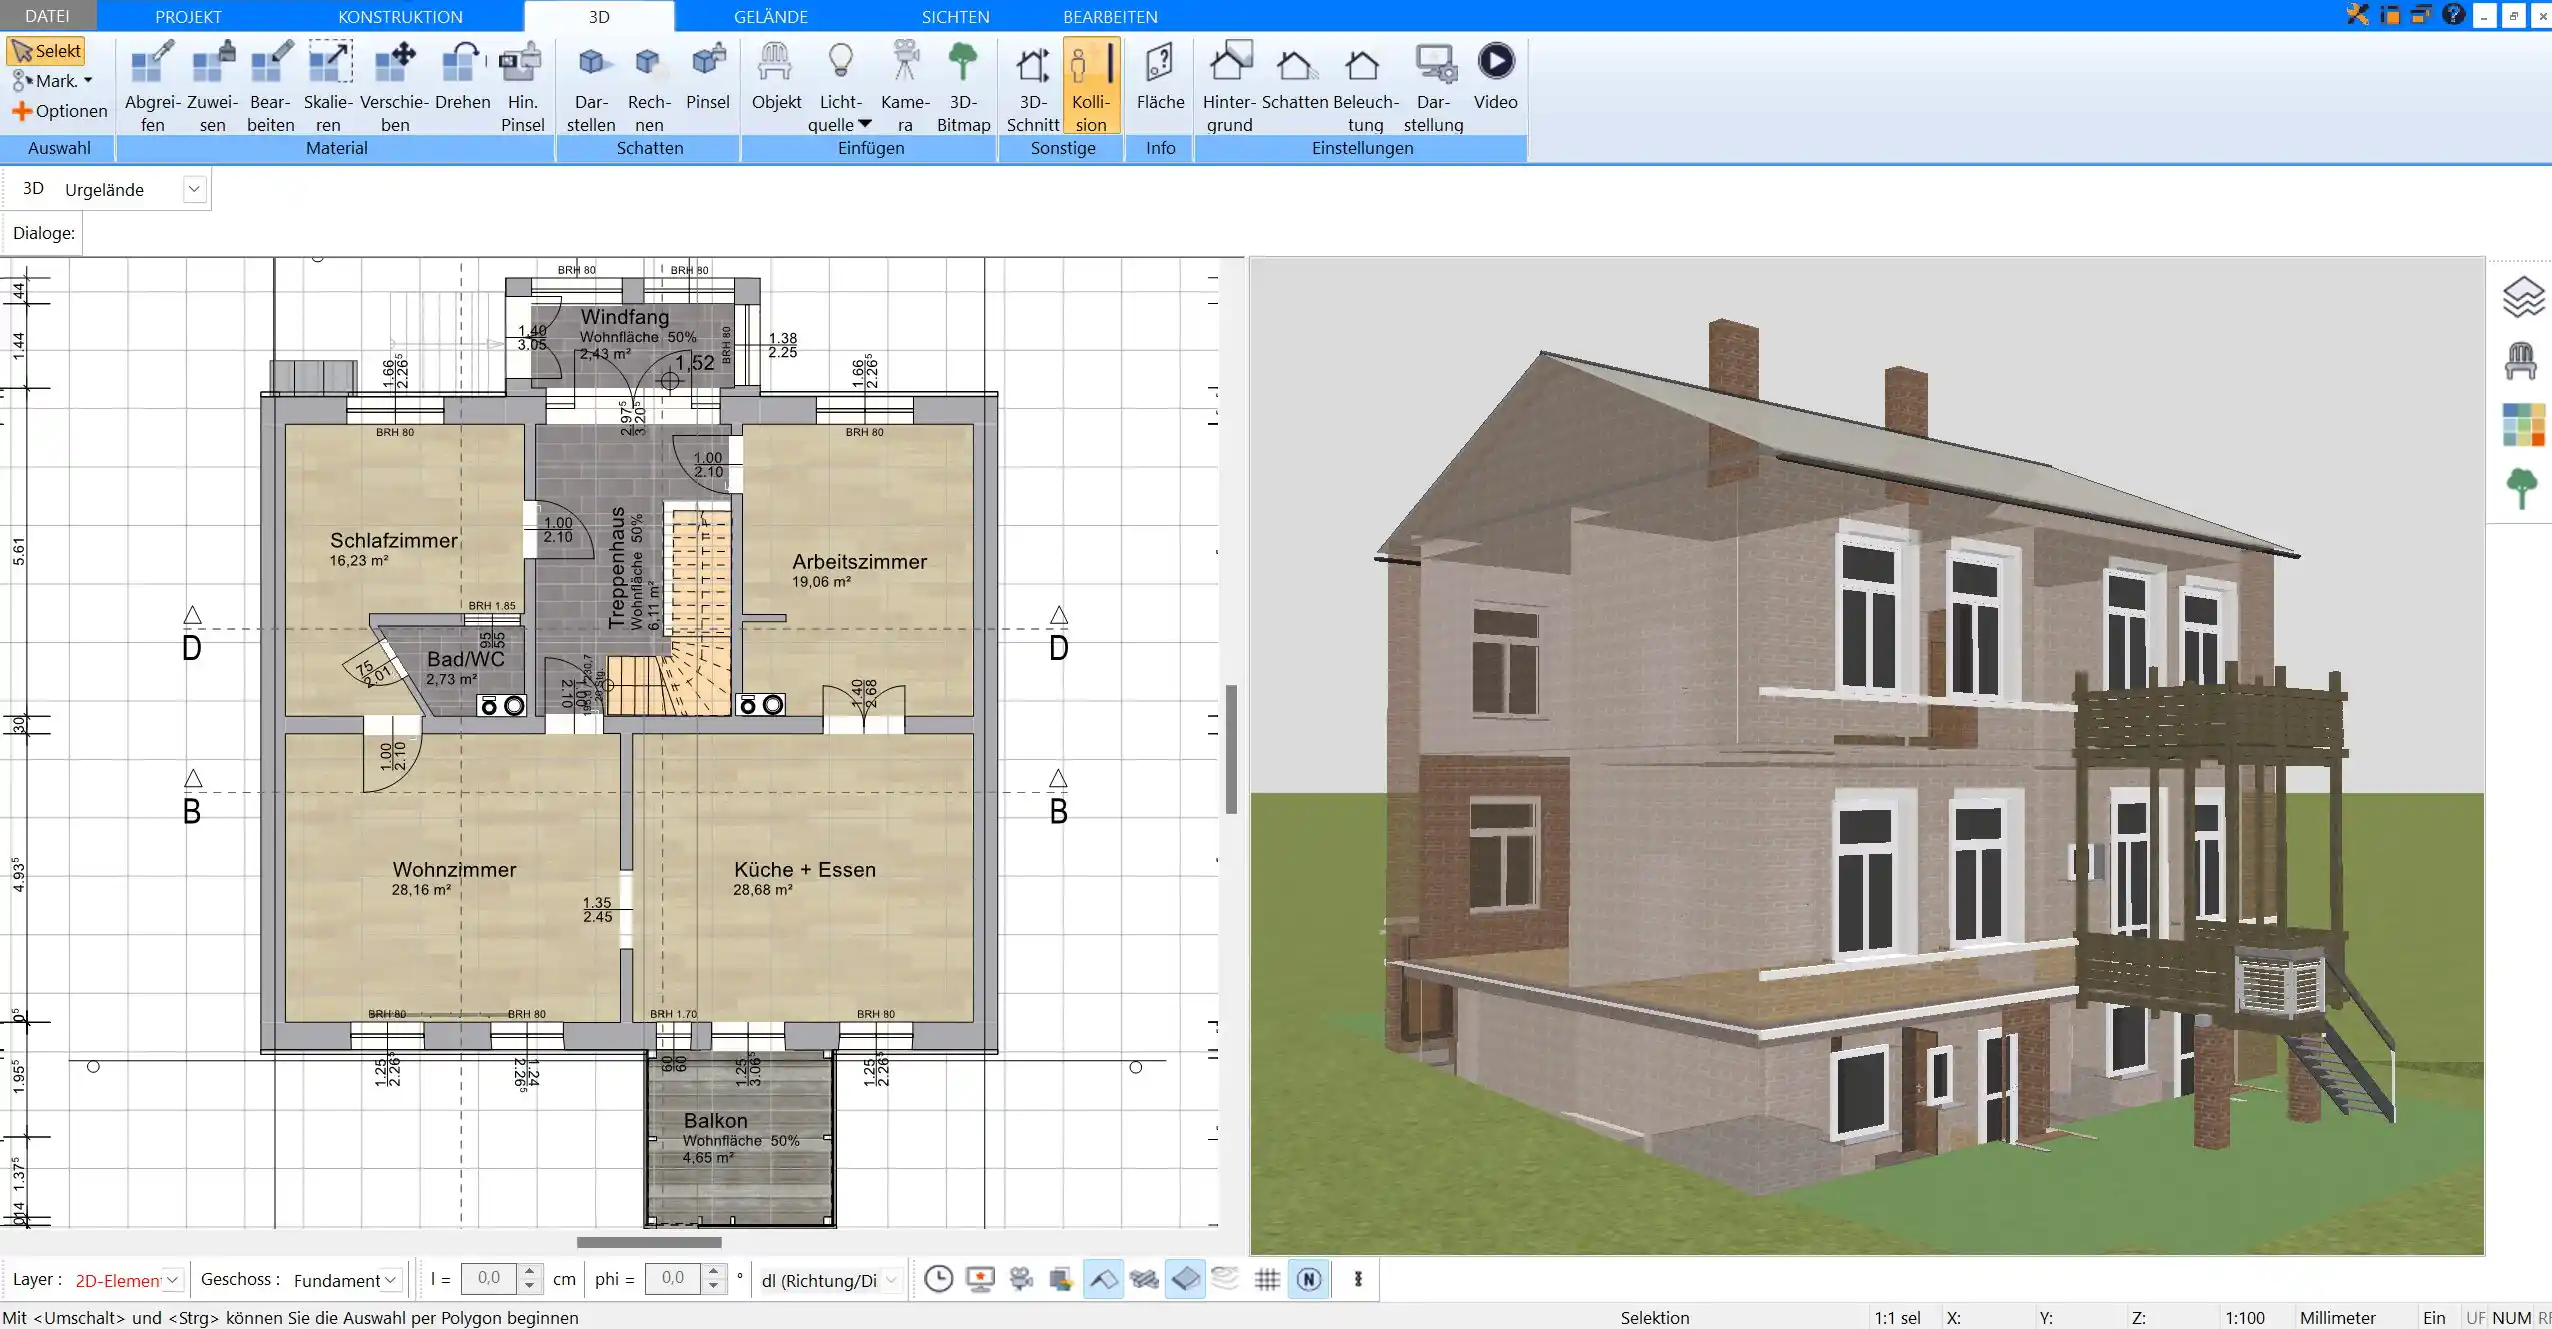Open the layers panel from right sidebar
Image resolution: width=2552 pixels, height=1329 pixels.
(2523, 297)
